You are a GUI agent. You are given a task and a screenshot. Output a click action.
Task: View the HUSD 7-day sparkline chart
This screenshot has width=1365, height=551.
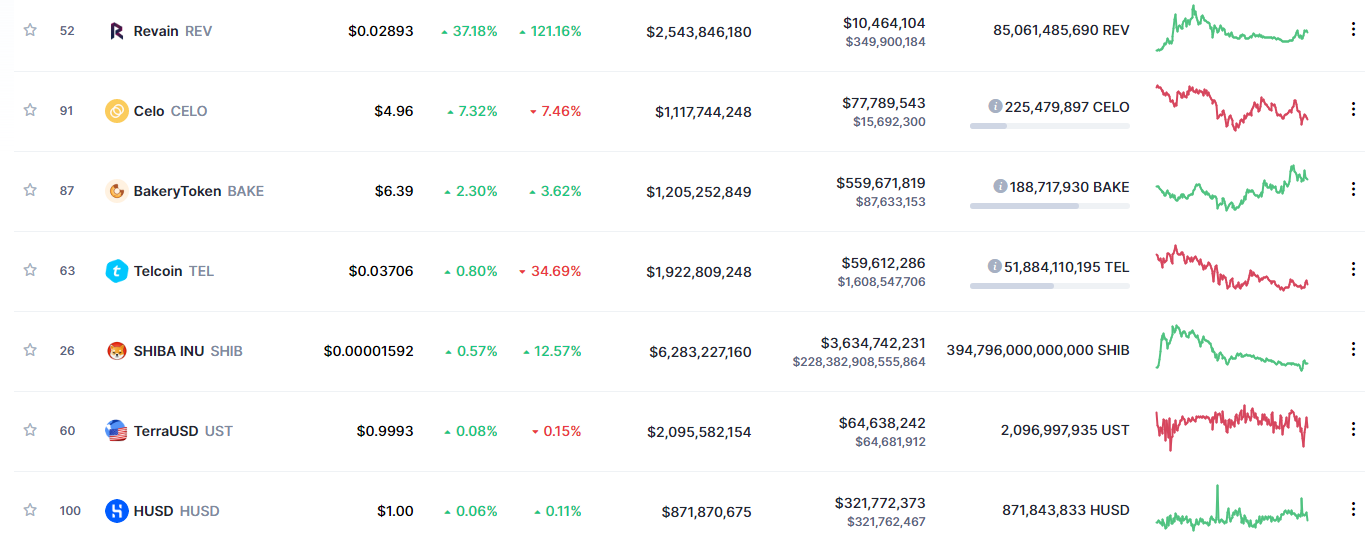[1231, 510]
